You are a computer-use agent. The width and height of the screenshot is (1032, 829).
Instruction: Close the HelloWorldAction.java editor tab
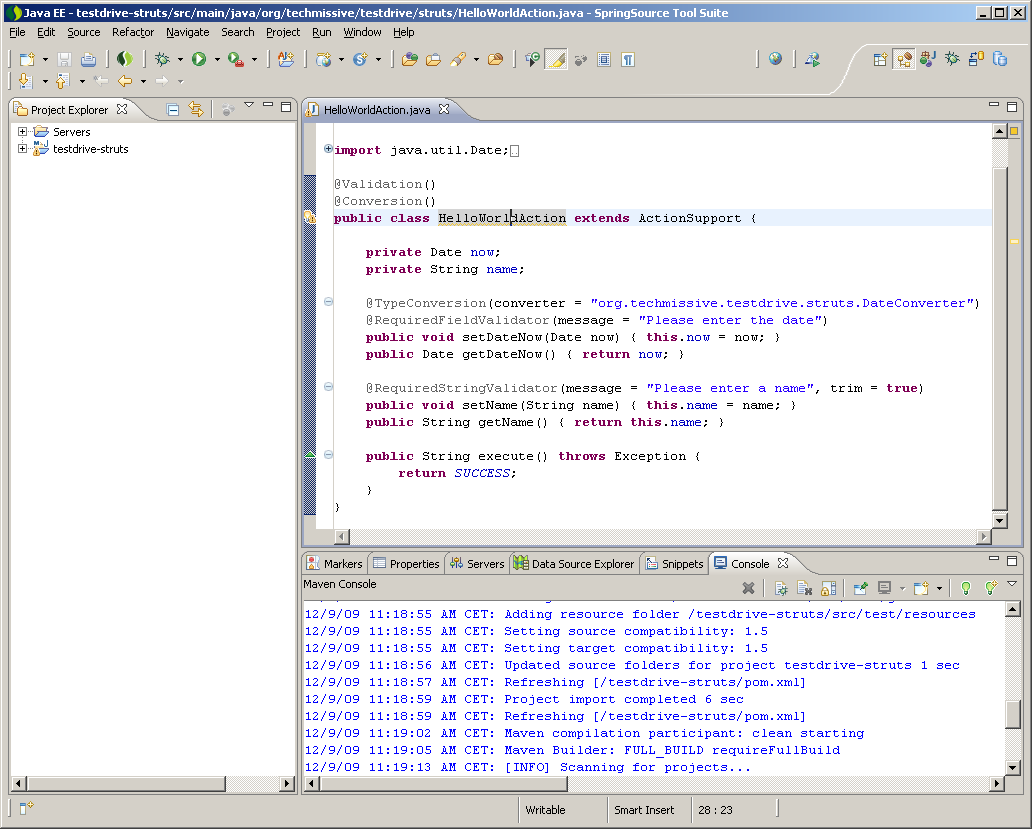coord(444,109)
